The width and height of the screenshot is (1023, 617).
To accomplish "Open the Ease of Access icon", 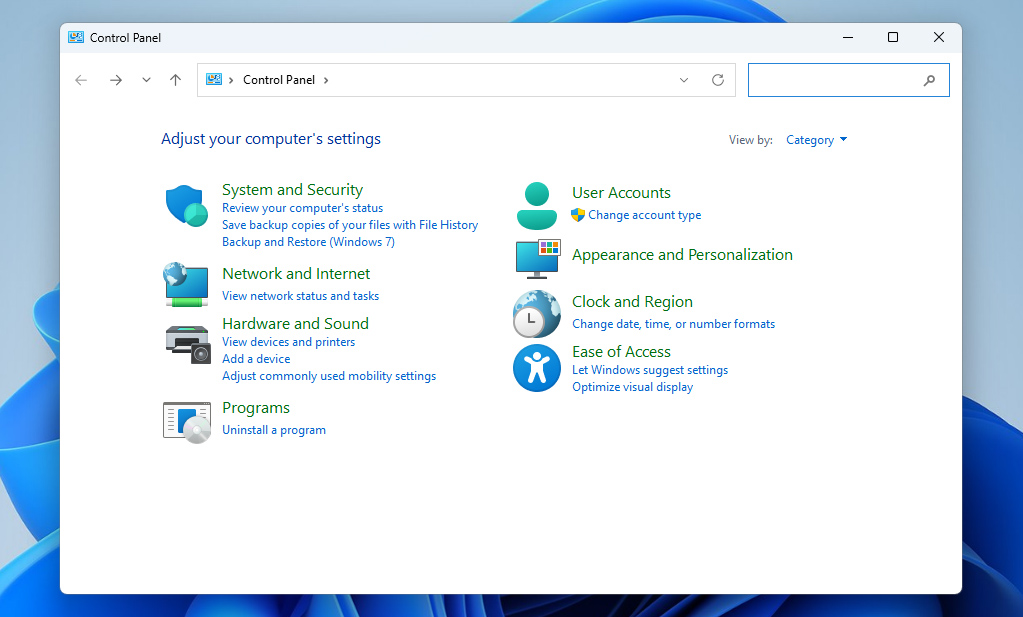I will 536,368.
